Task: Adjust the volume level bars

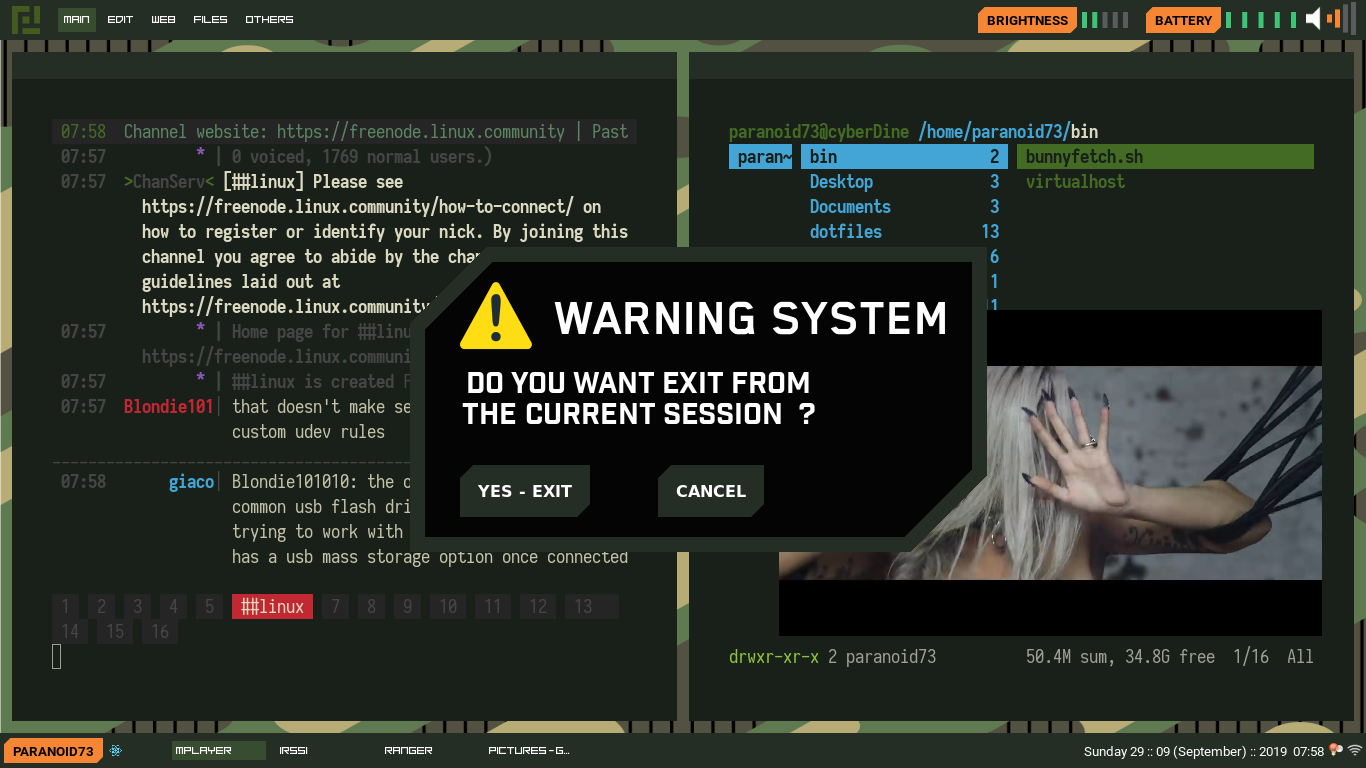Action: tap(1342, 19)
